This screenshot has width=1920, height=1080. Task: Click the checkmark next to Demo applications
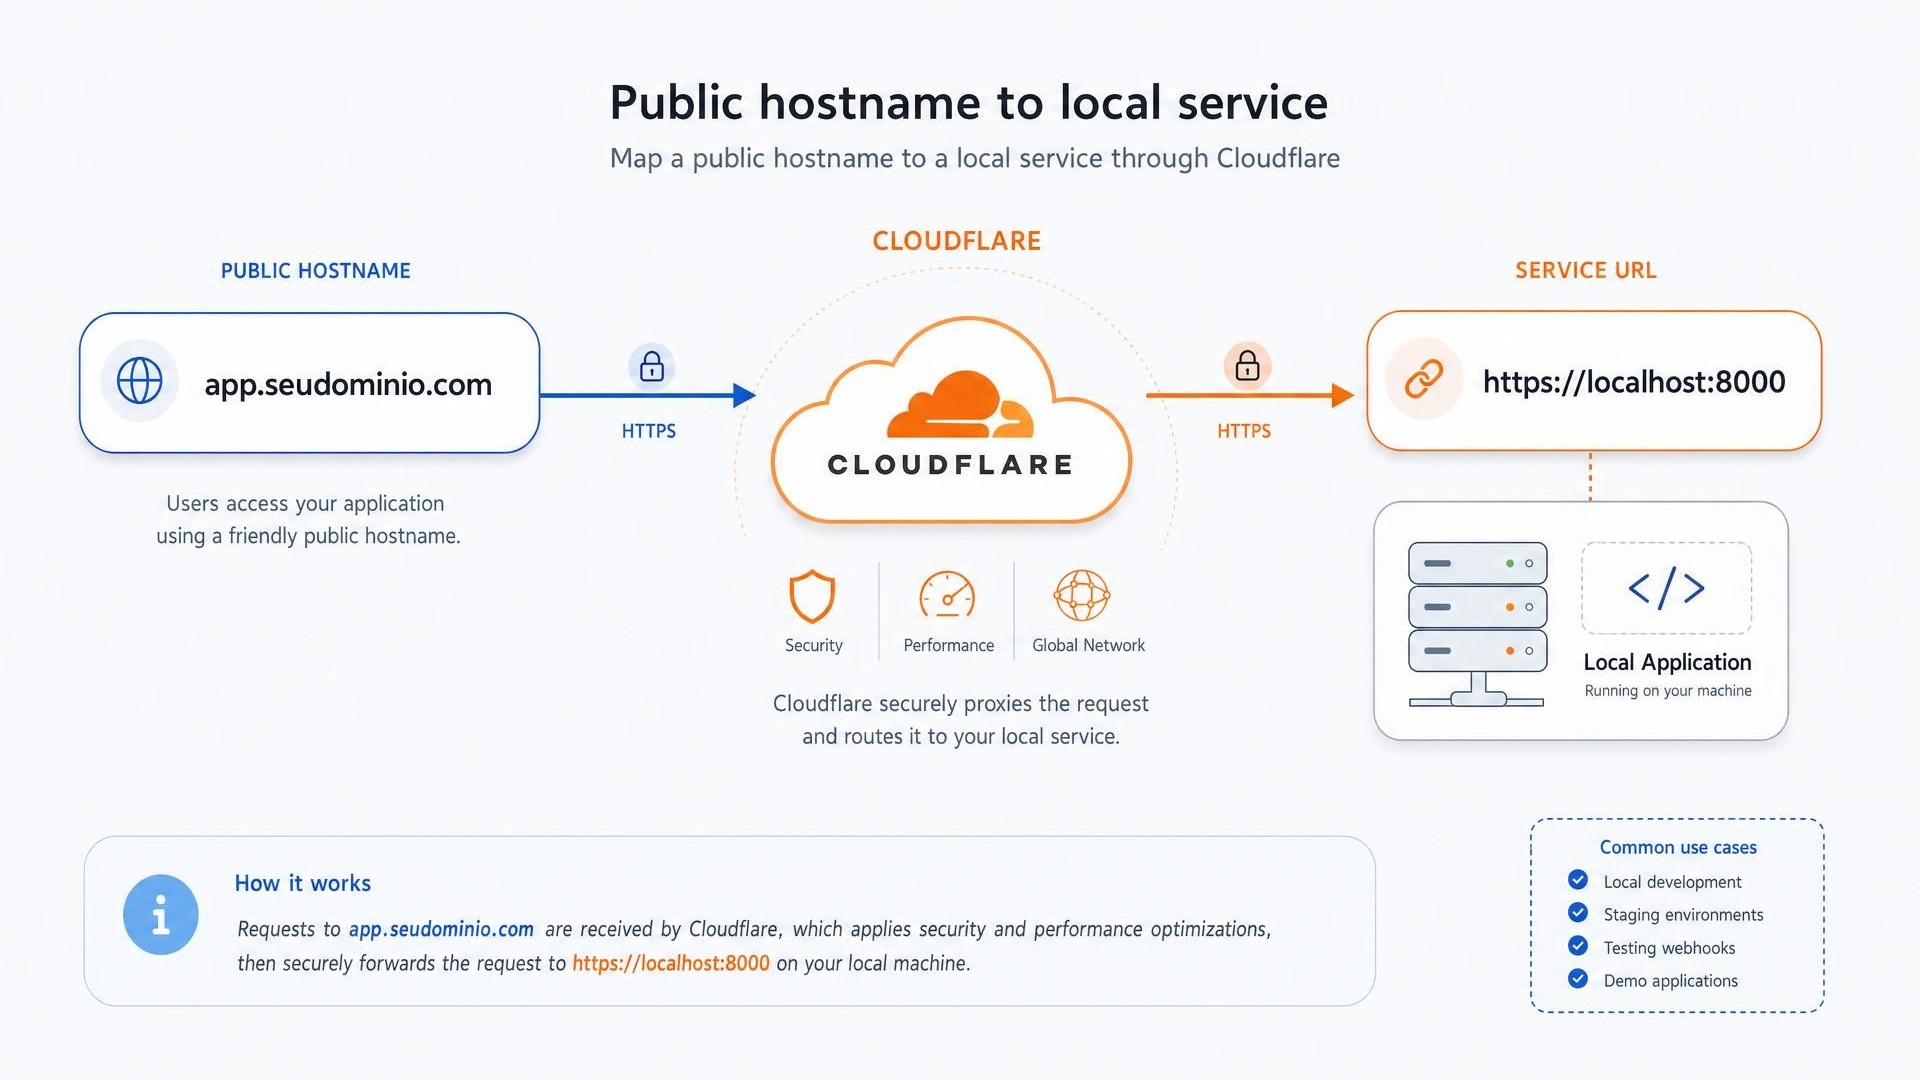click(x=1578, y=979)
